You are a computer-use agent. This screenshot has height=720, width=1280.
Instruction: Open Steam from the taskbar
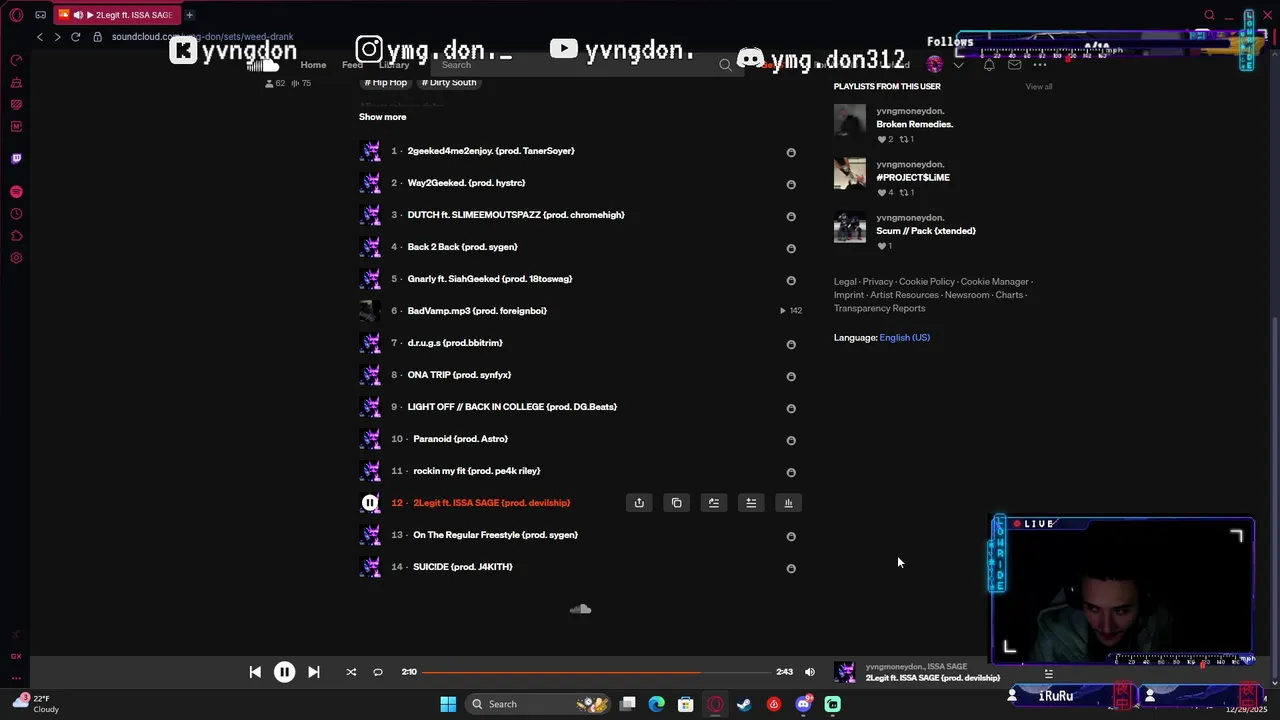(x=744, y=704)
